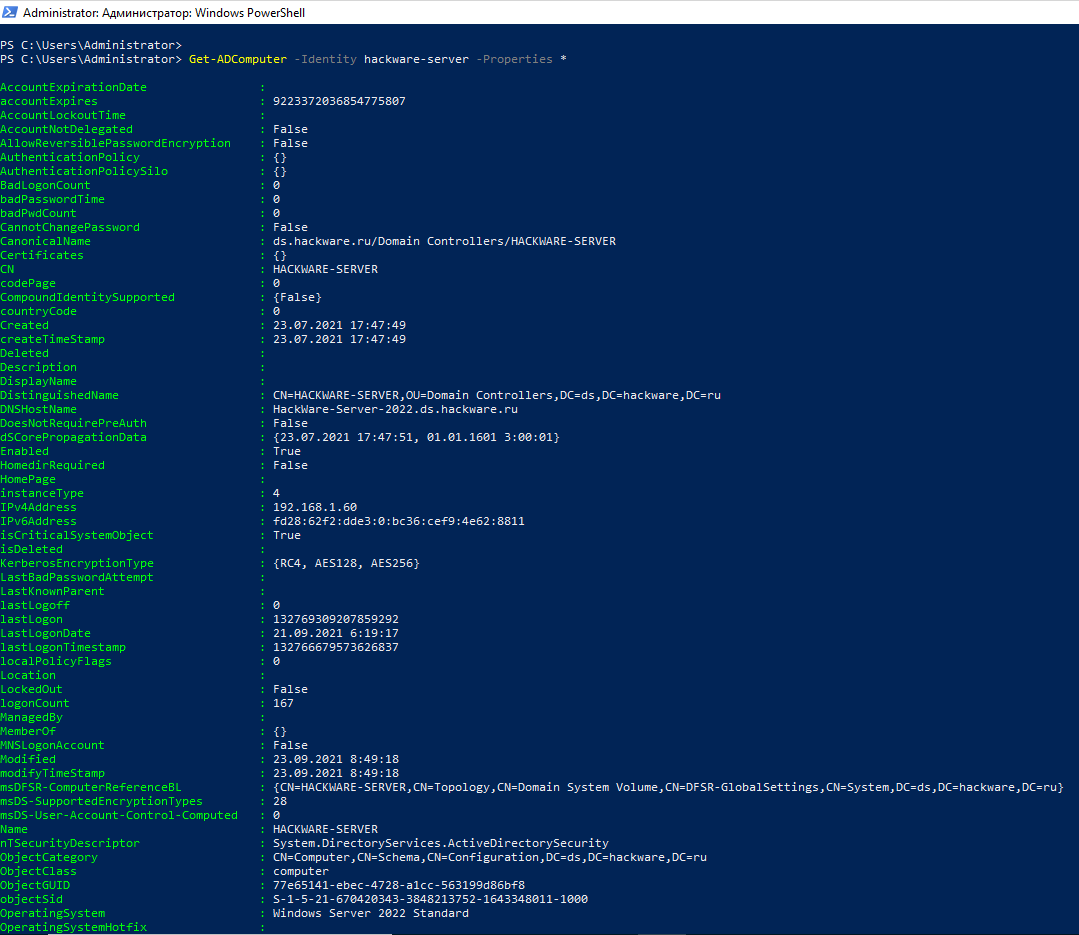Click the ObjectGUID value
1079x935 pixels.
(398, 885)
